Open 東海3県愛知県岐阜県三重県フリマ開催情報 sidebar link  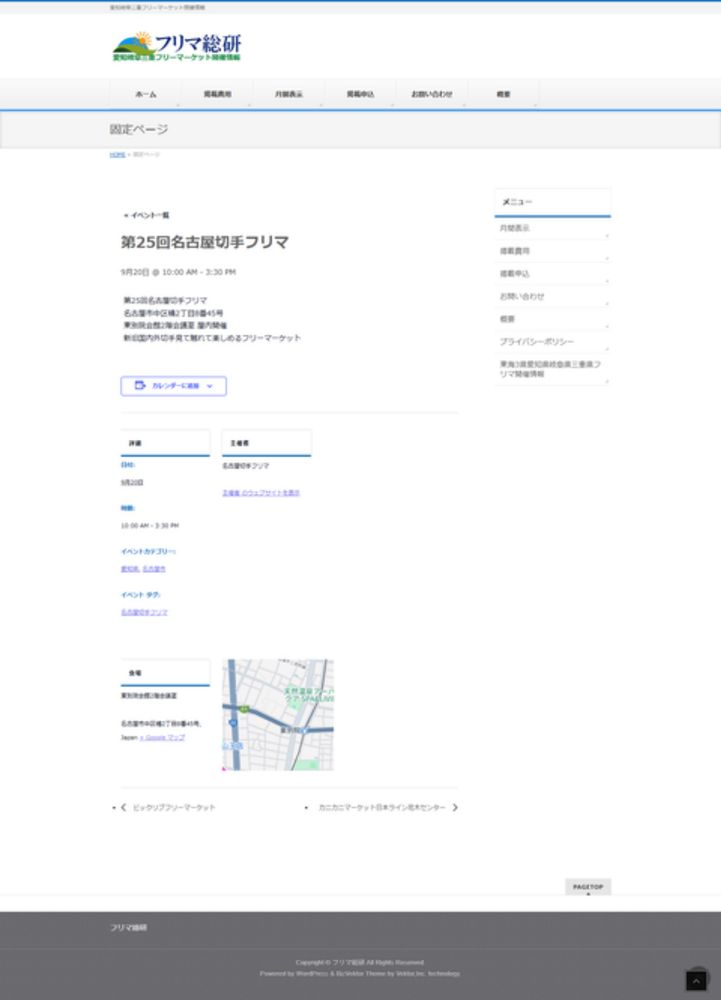(x=552, y=369)
